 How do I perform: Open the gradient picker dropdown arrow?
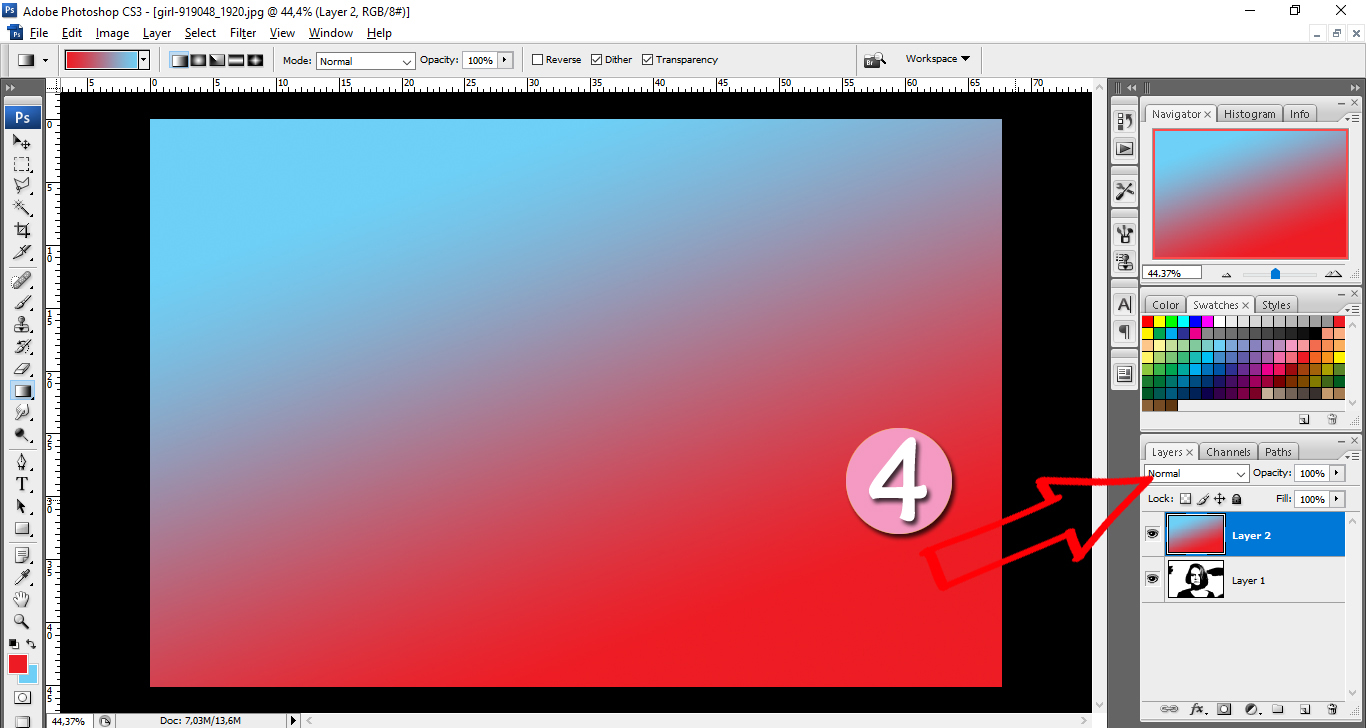[x=144, y=60]
